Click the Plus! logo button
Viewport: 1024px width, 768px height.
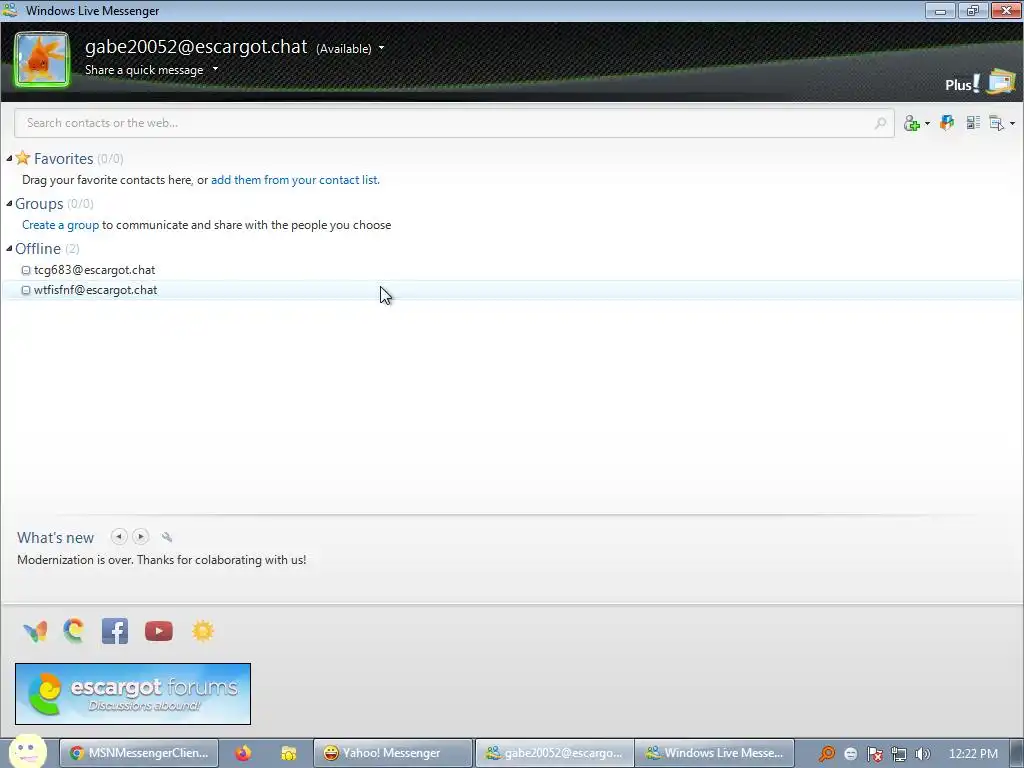click(962, 84)
